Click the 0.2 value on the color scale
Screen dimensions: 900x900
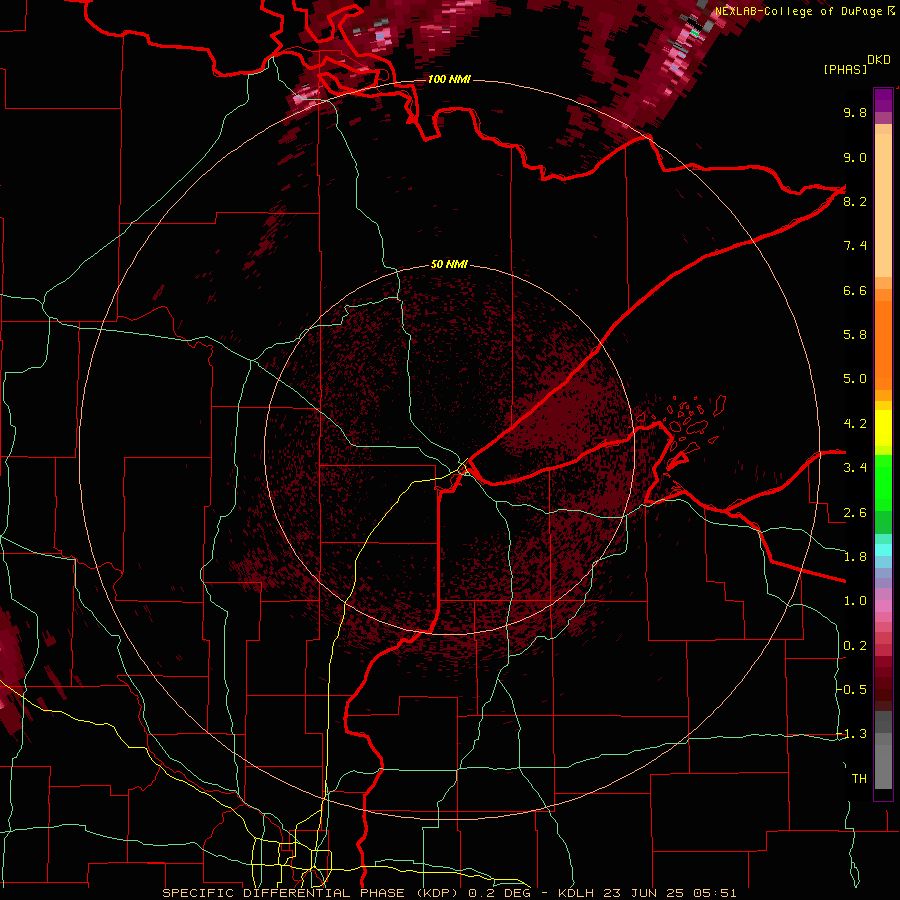[x=855, y=646]
